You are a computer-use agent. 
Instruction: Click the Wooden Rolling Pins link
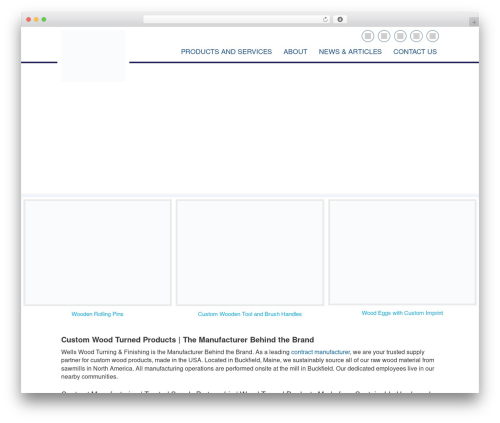pos(97,314)
